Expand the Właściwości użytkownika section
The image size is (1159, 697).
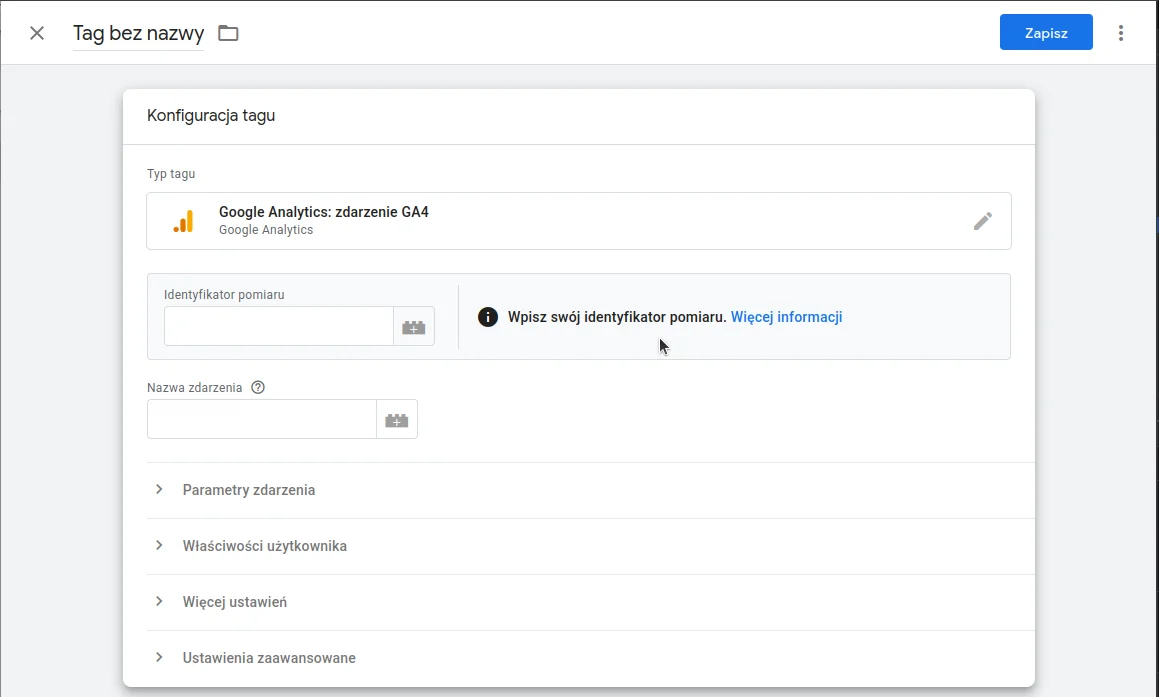click(x=591, y=546)
